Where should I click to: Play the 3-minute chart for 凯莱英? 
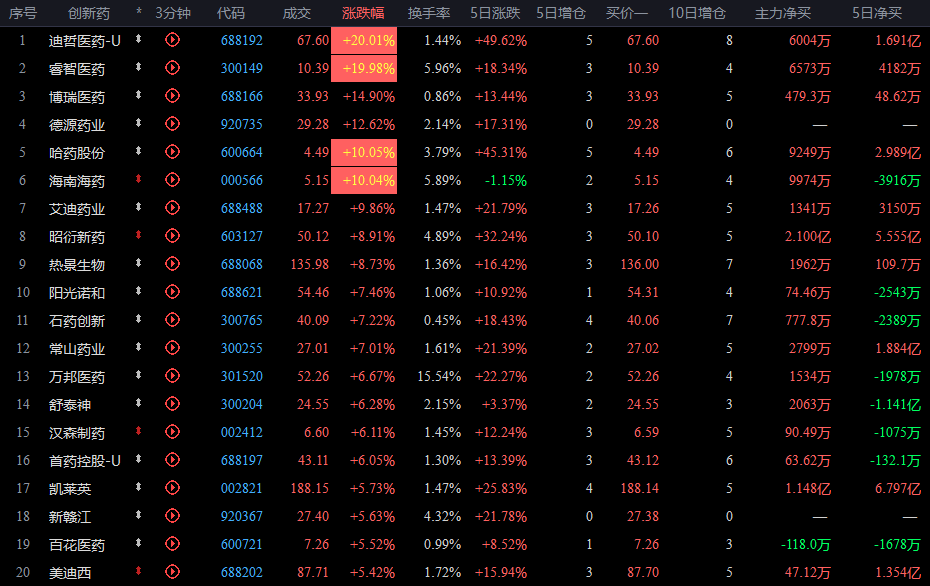pos(172,488)
